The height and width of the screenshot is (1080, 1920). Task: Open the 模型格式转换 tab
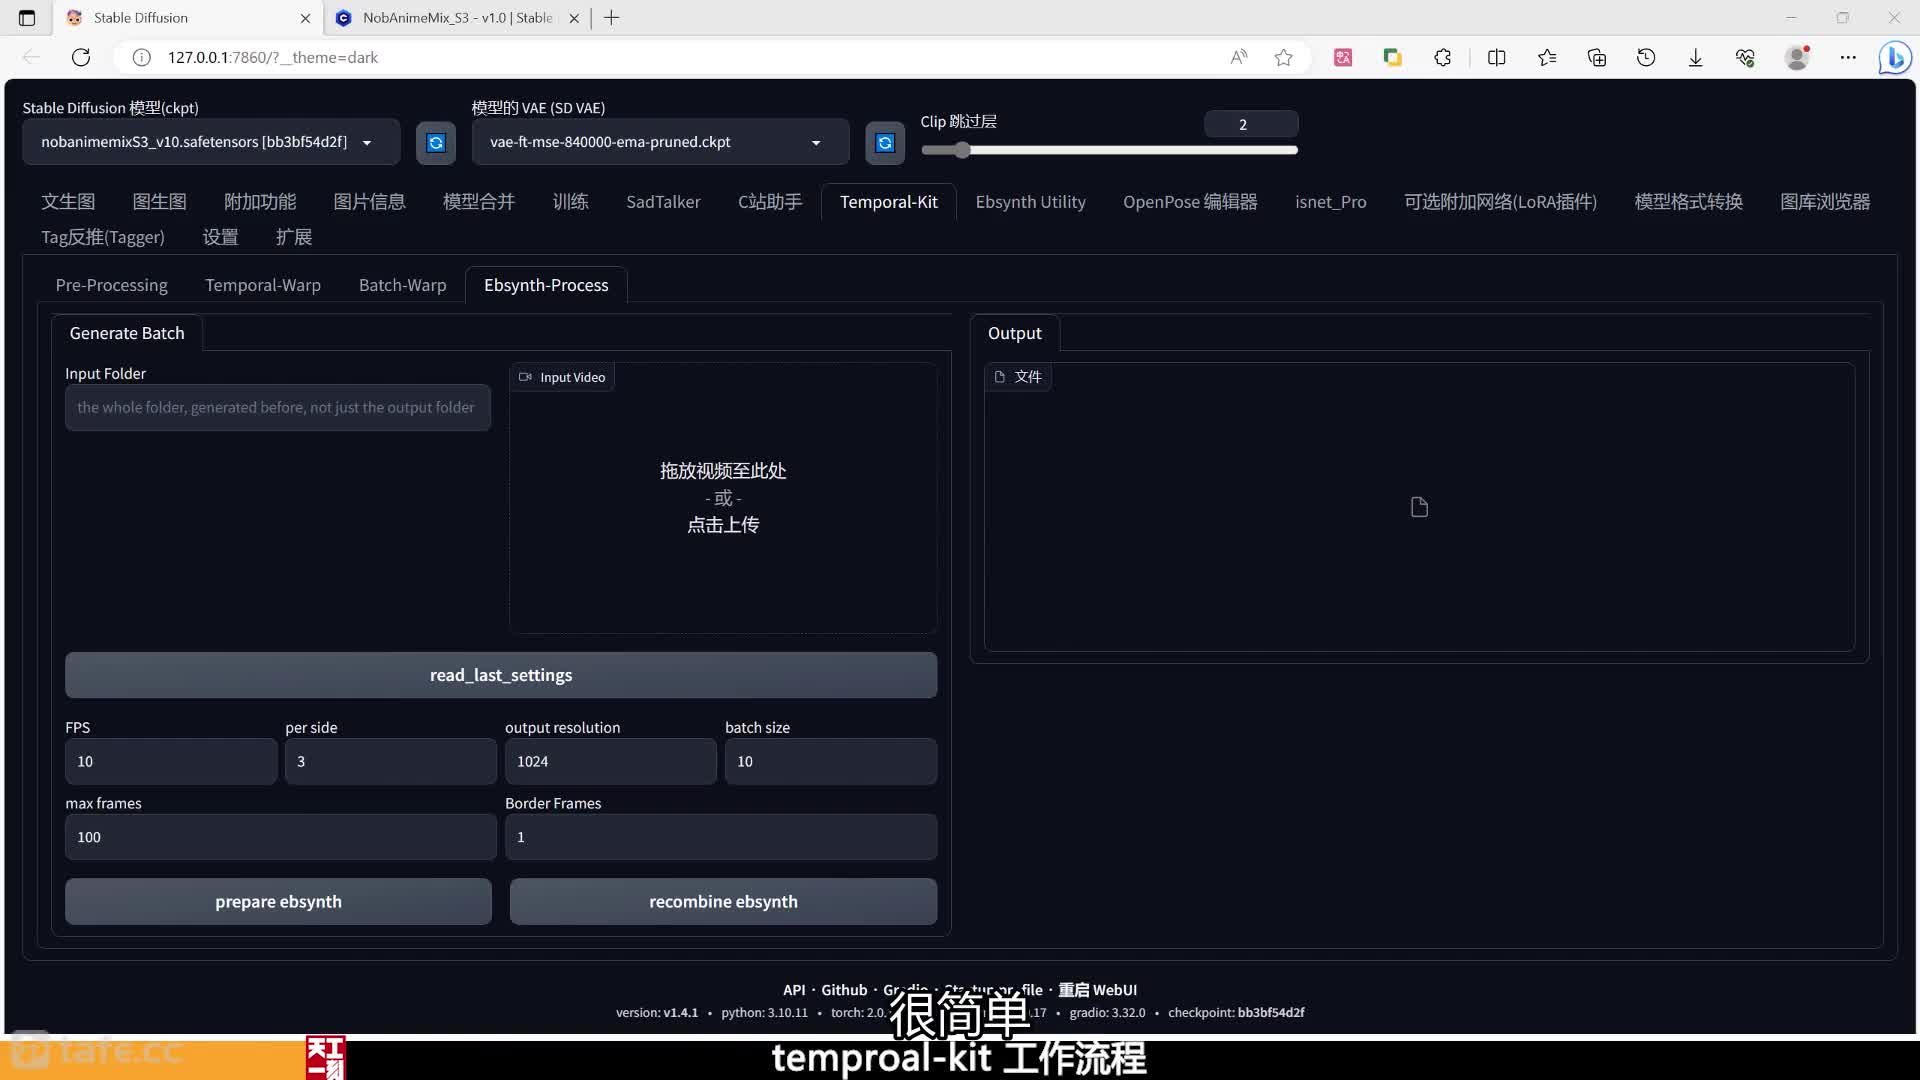1688,202
